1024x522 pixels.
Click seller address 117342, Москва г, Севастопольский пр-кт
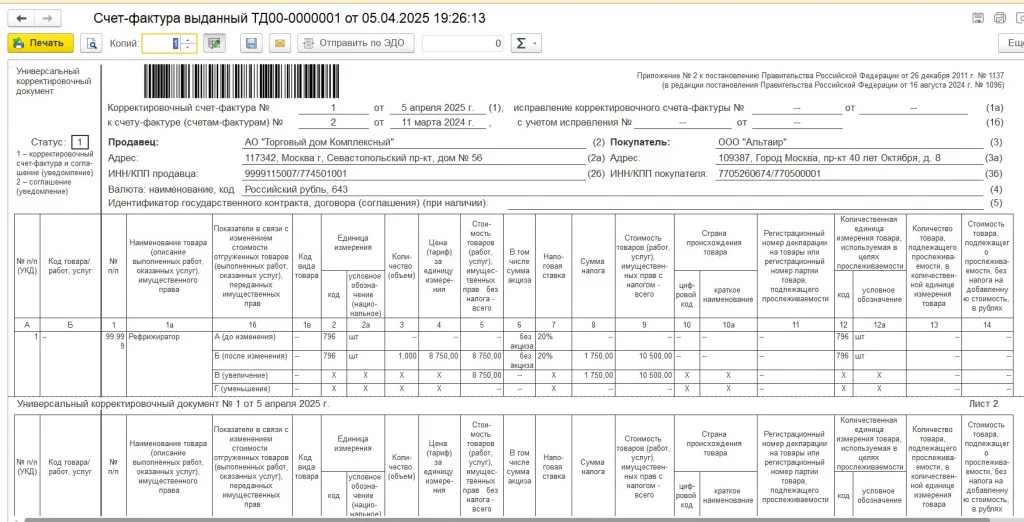[363, 158]
